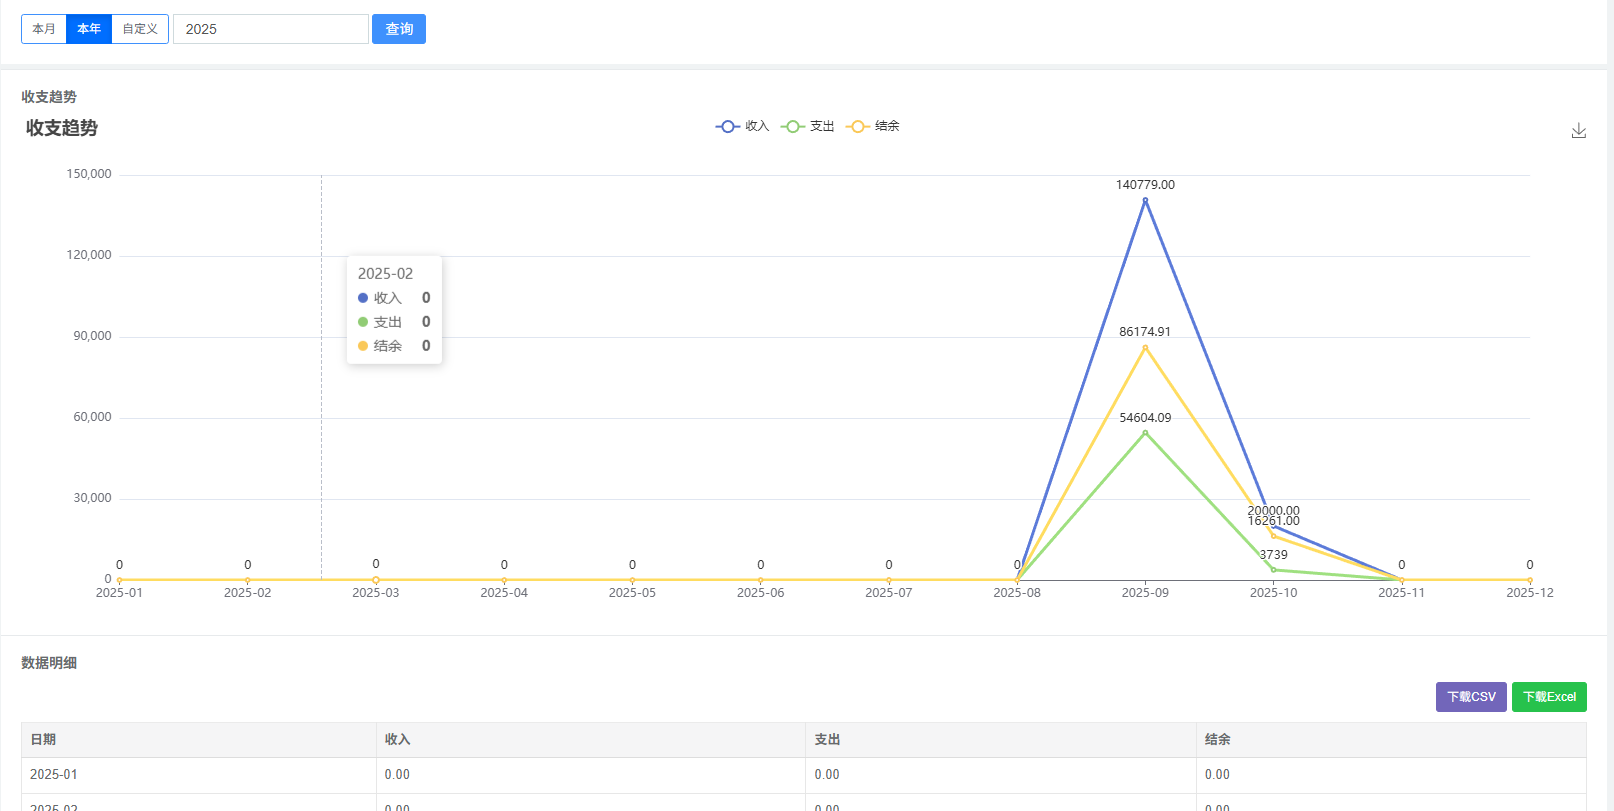Viewport: 1614px width, 811px height.
Task: Toggle the 结余 series legend marker
Action: [858, 126]
